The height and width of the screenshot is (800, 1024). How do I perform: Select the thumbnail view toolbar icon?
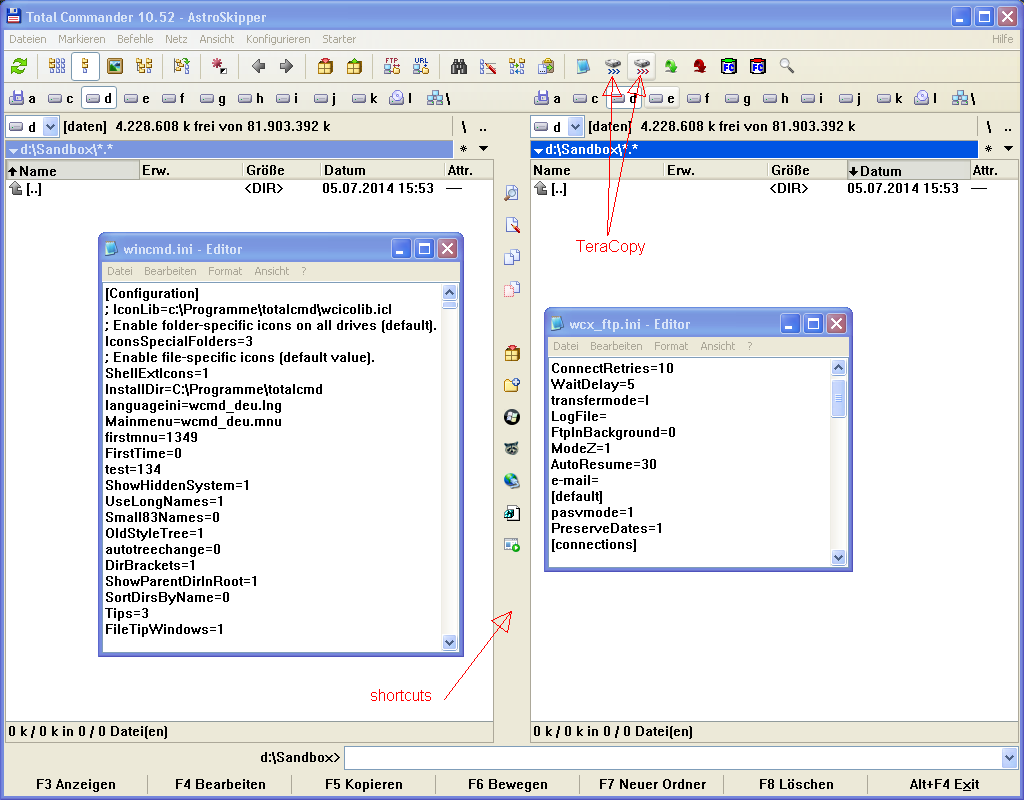[115, 66]
